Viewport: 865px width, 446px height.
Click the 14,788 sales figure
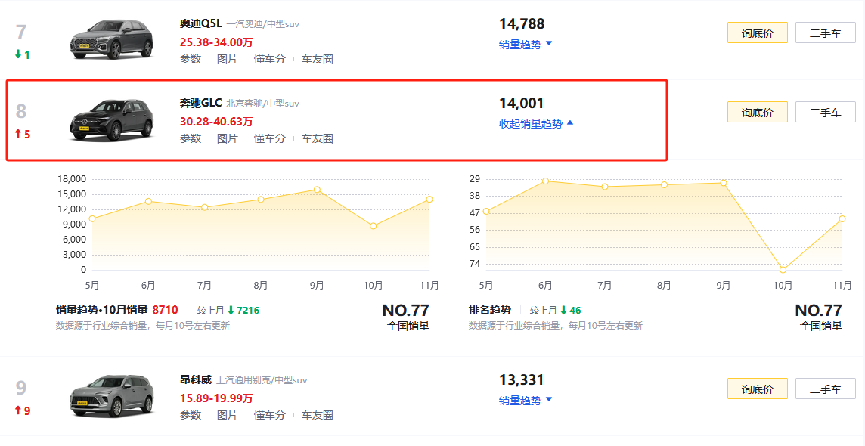point(522,24)
